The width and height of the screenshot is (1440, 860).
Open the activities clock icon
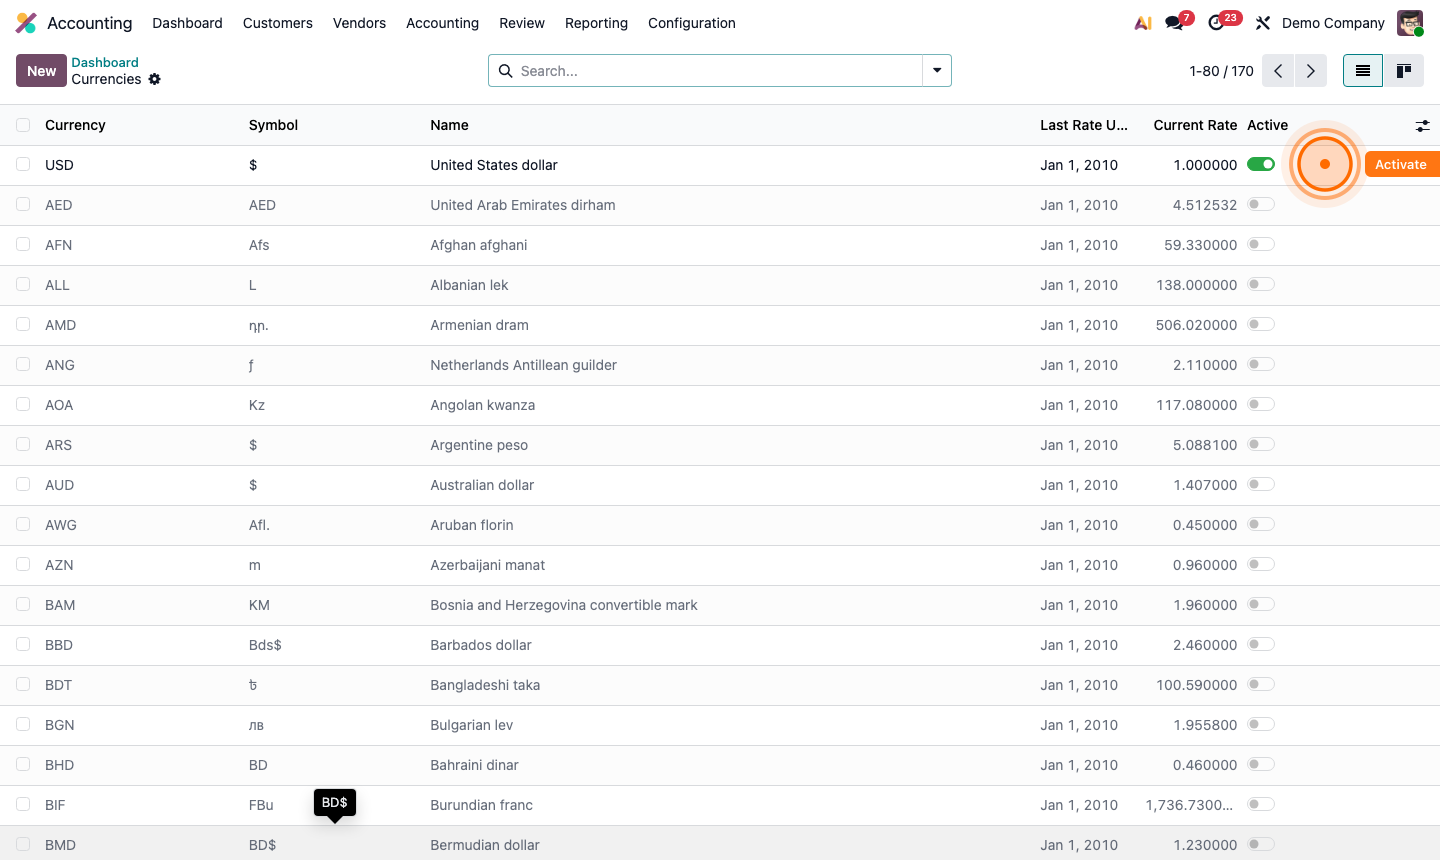pyautogui.click(x=1217, y=22)
